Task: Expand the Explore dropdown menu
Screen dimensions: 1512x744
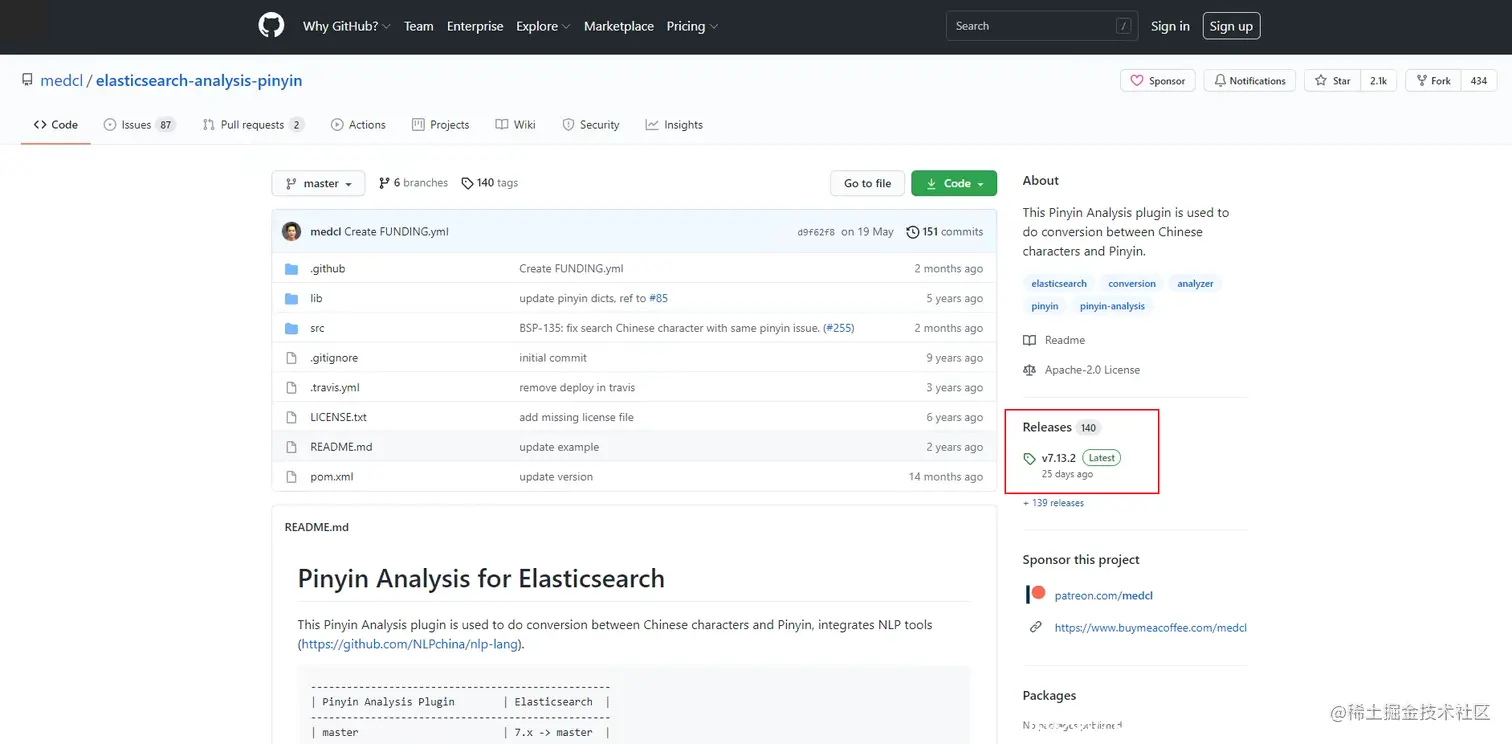Action: tap(543, 26)
